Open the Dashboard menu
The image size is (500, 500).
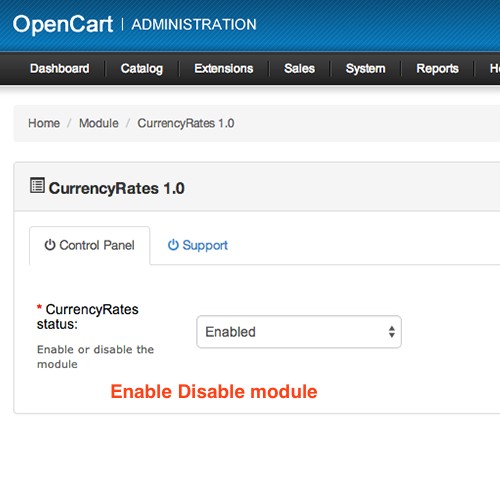(60, 68)
